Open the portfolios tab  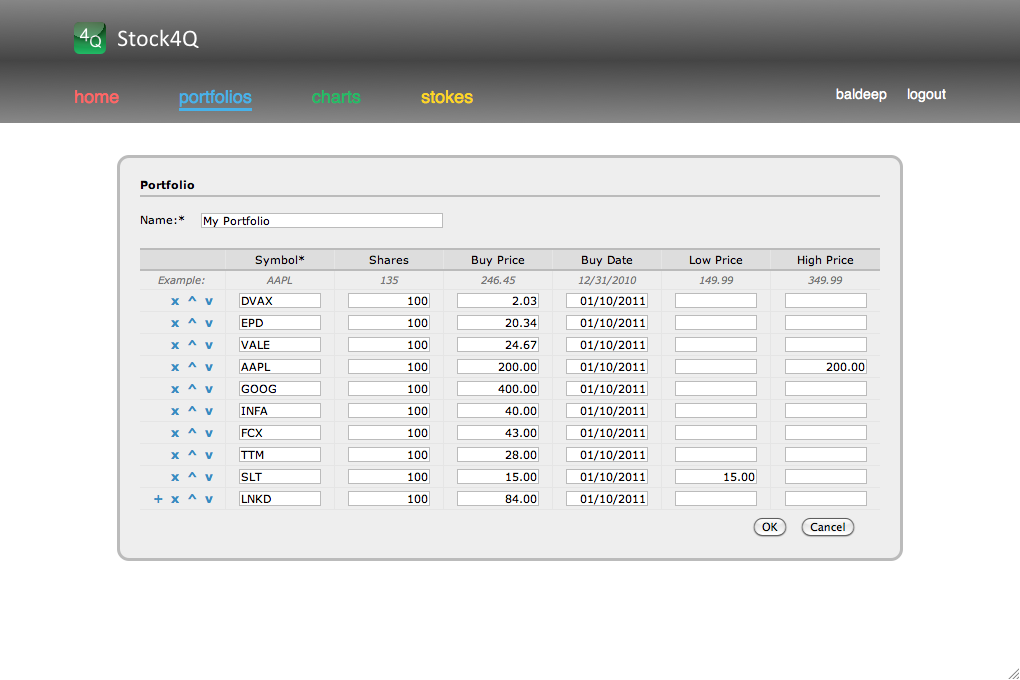point(215,98)
